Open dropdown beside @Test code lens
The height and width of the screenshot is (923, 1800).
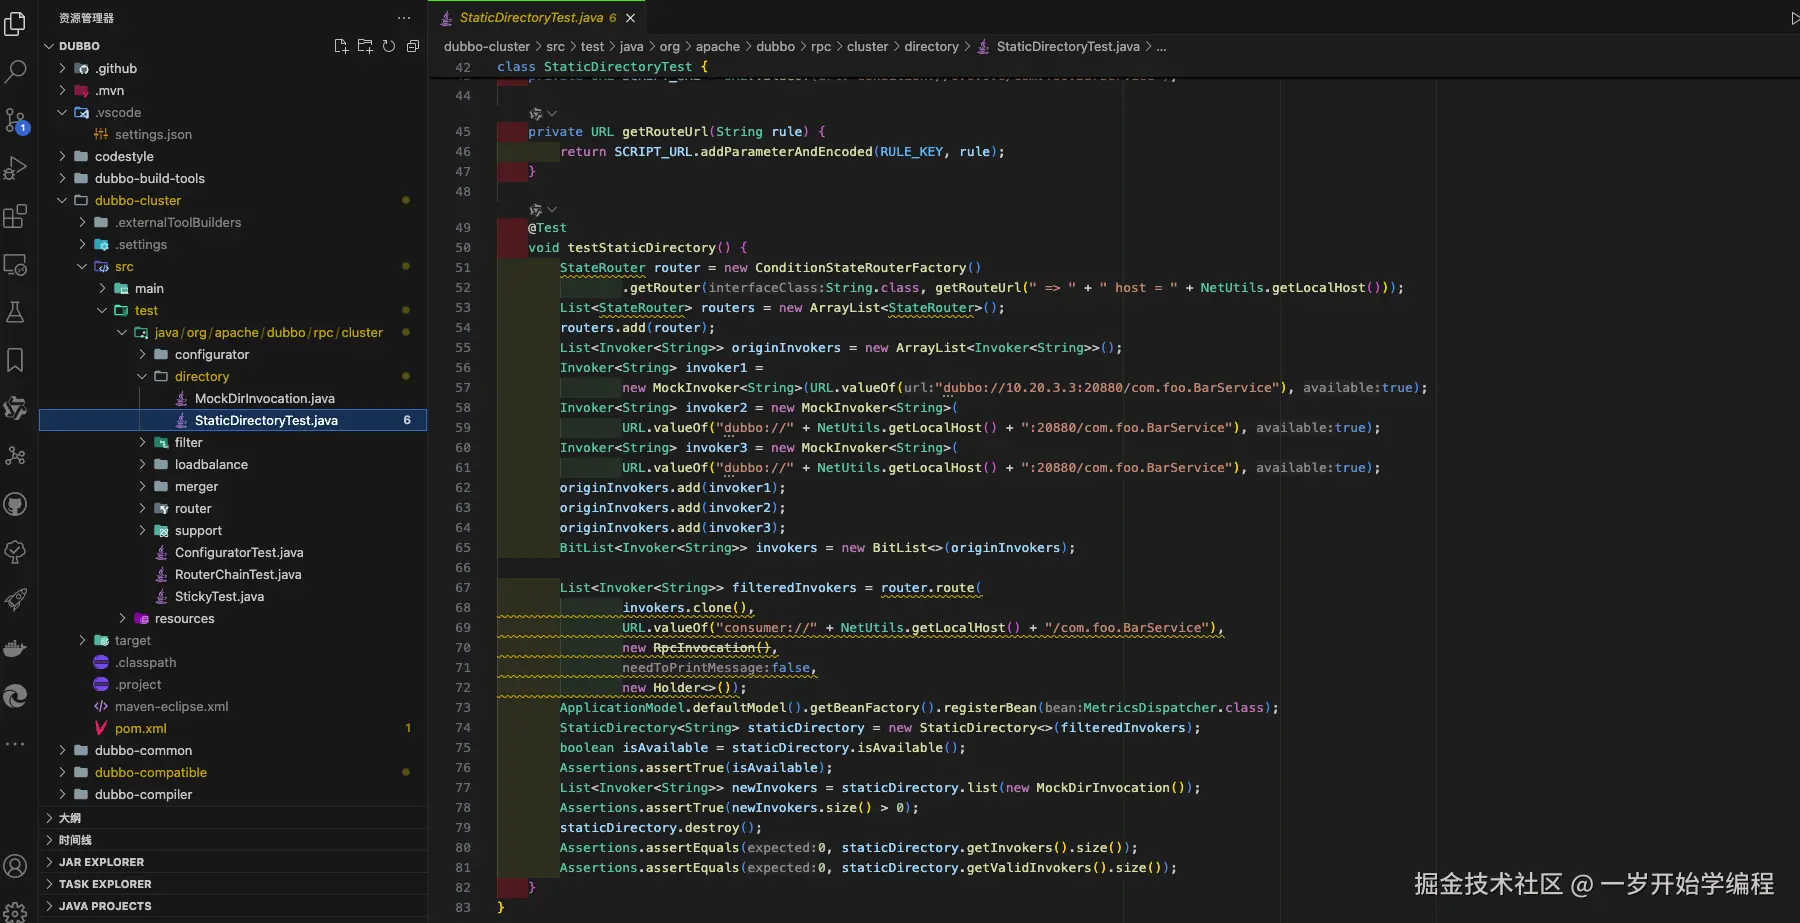[552, 210]
